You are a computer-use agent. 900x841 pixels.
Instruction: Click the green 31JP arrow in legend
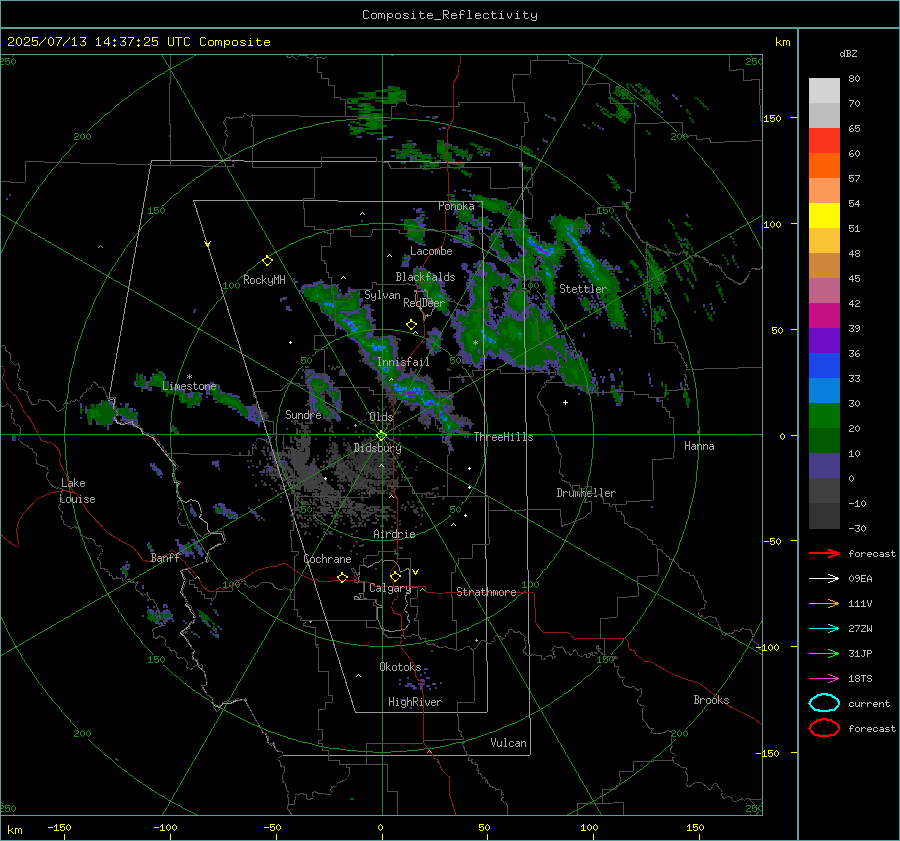[824, 653]
